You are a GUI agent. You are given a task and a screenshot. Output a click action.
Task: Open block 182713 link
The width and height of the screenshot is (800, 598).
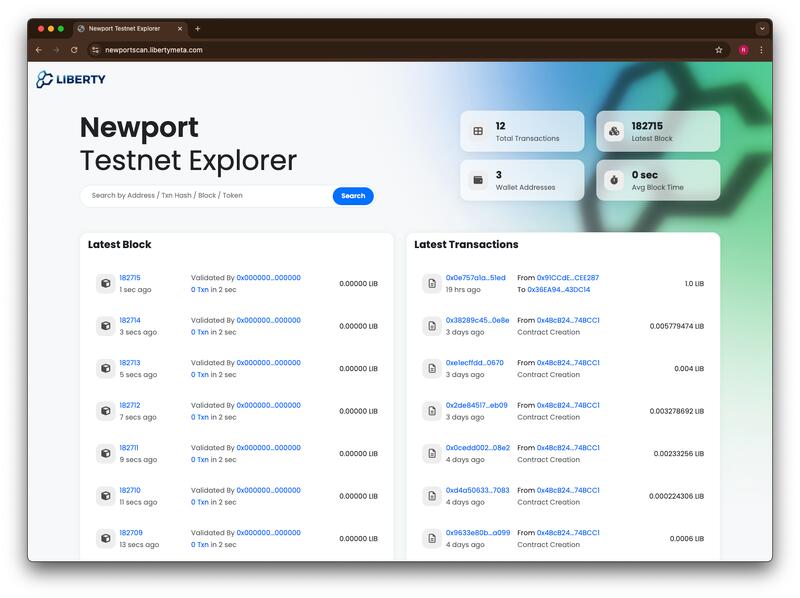click(130, 362)
